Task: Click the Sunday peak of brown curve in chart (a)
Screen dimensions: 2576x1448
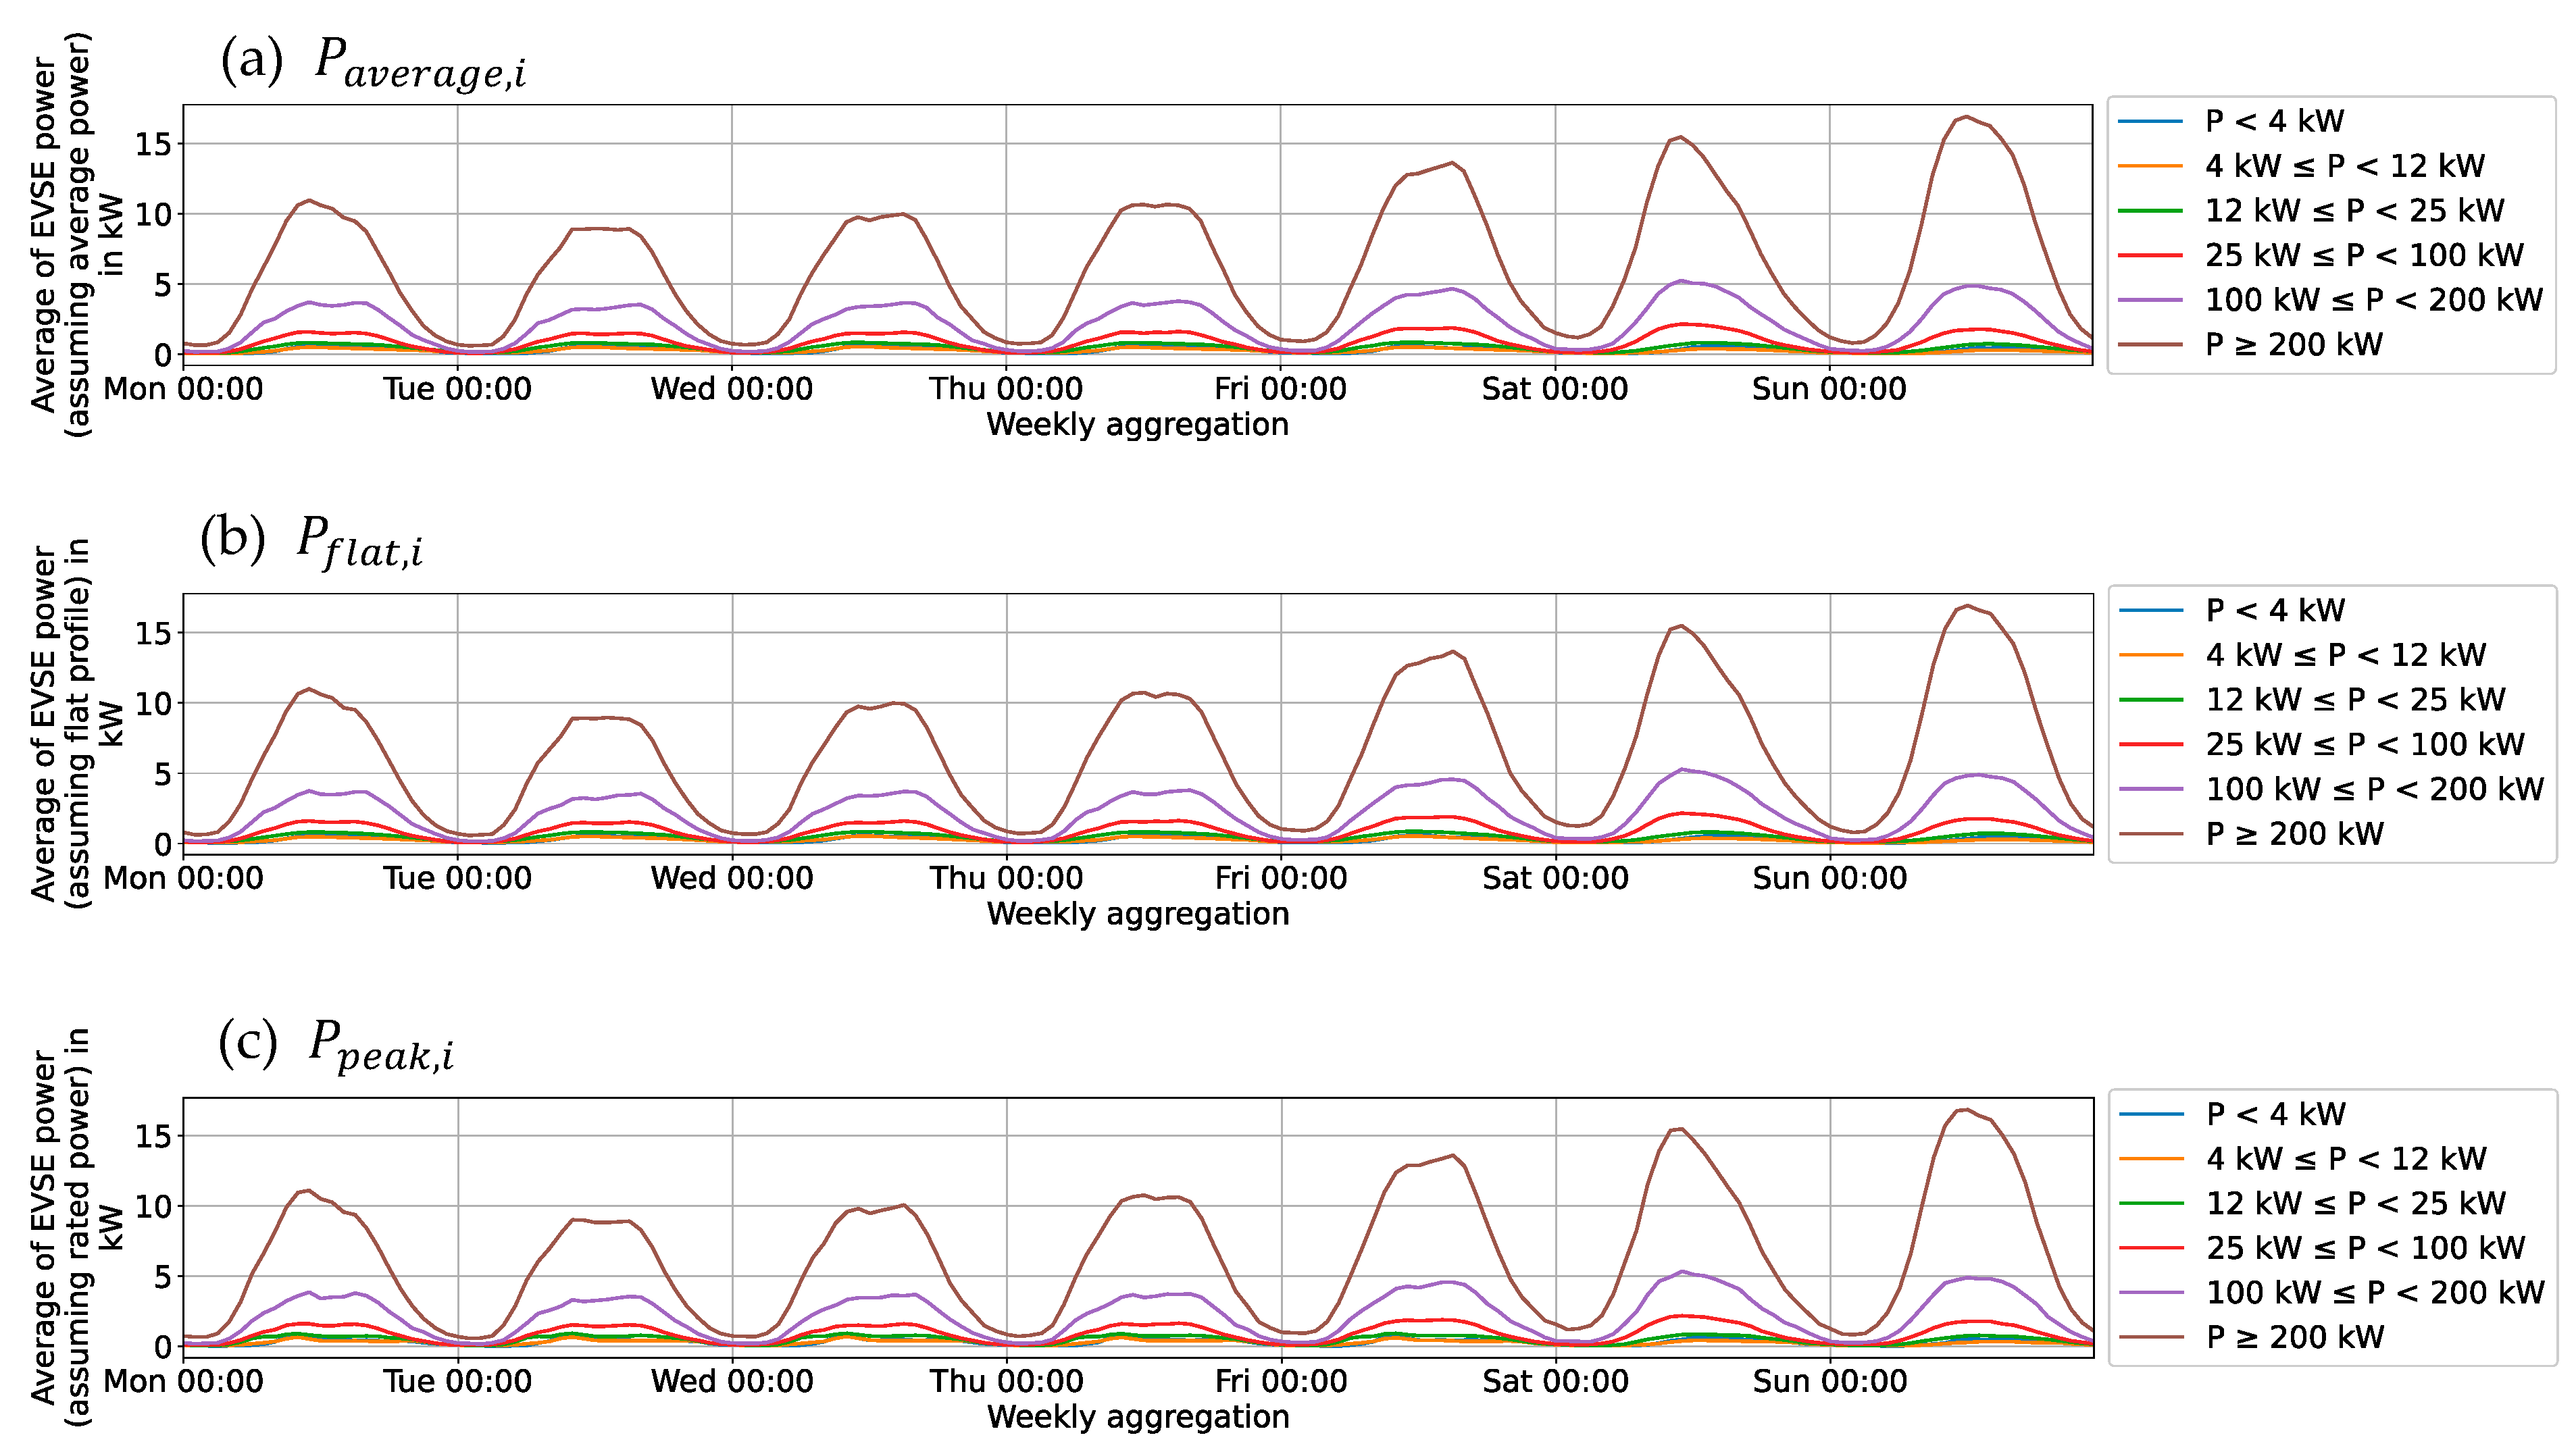Action: coord(1966,117)
